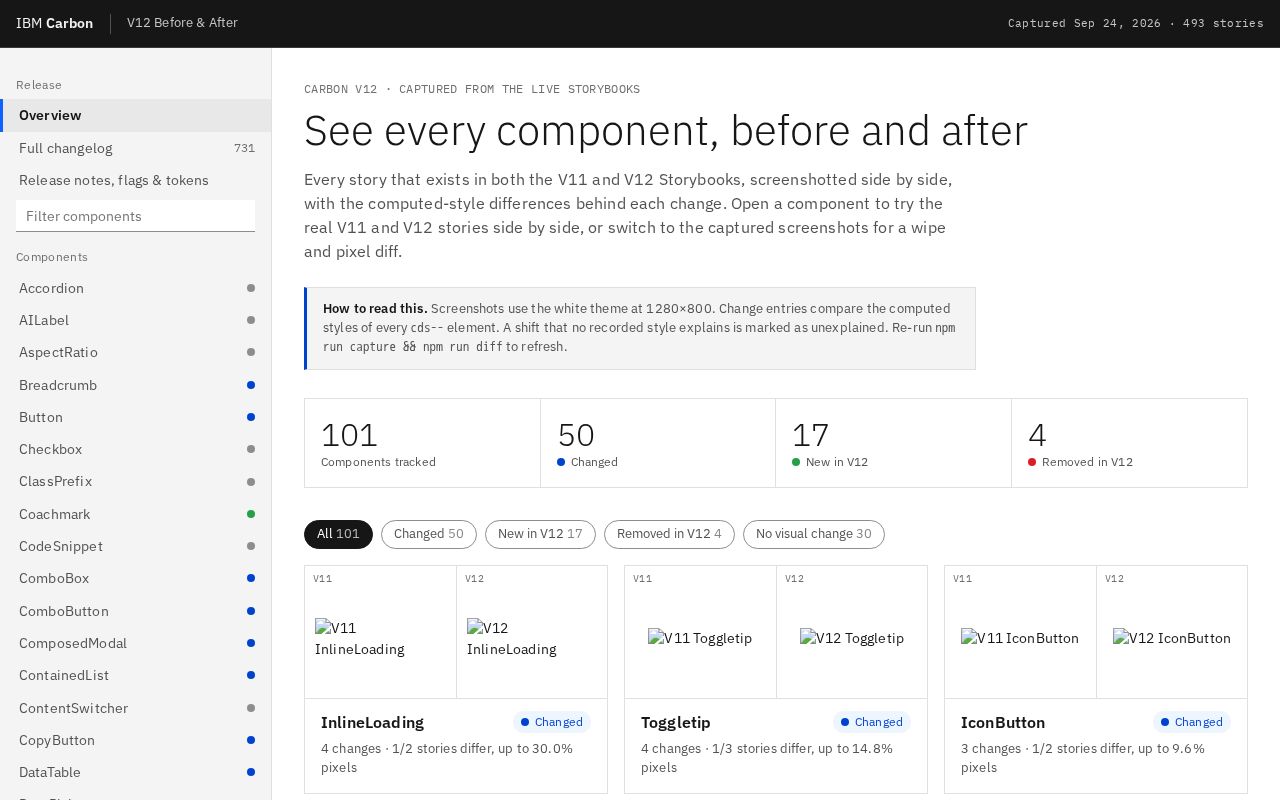Filter by New in V12 pill
Image resolution: width=1280 pixels, height=800 pixels.
pos(540,534)
